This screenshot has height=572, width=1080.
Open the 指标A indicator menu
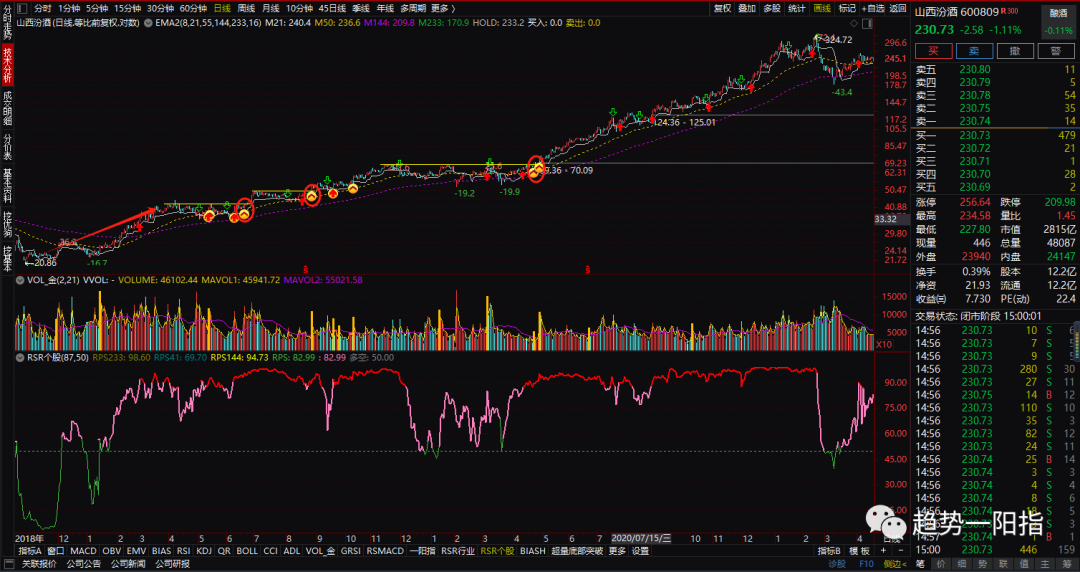click(30, 551)
